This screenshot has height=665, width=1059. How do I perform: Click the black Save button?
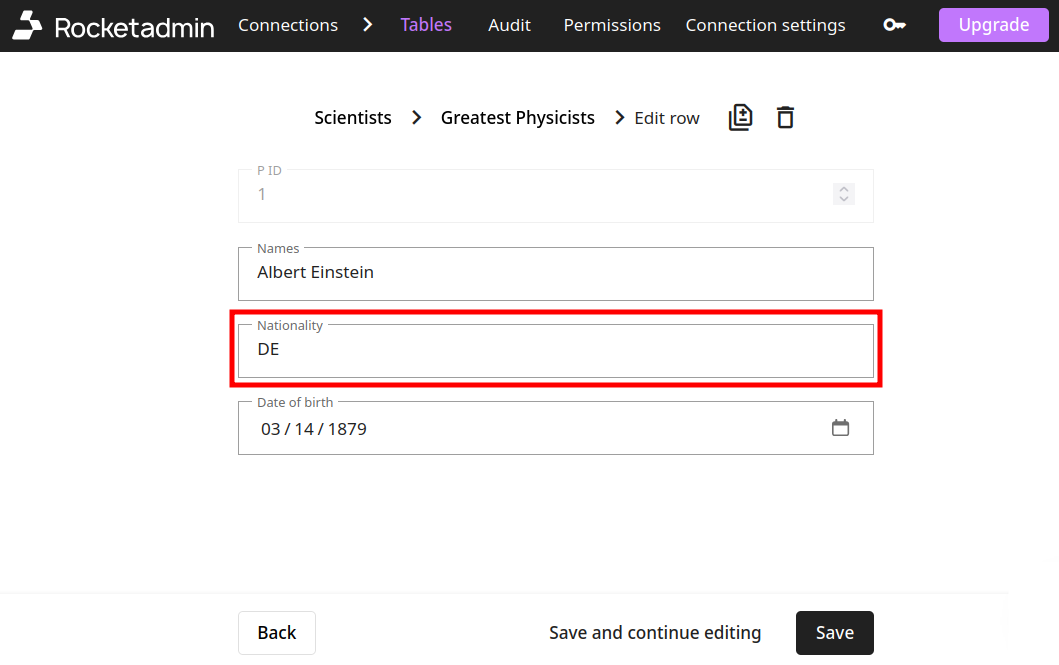(835, 633)
